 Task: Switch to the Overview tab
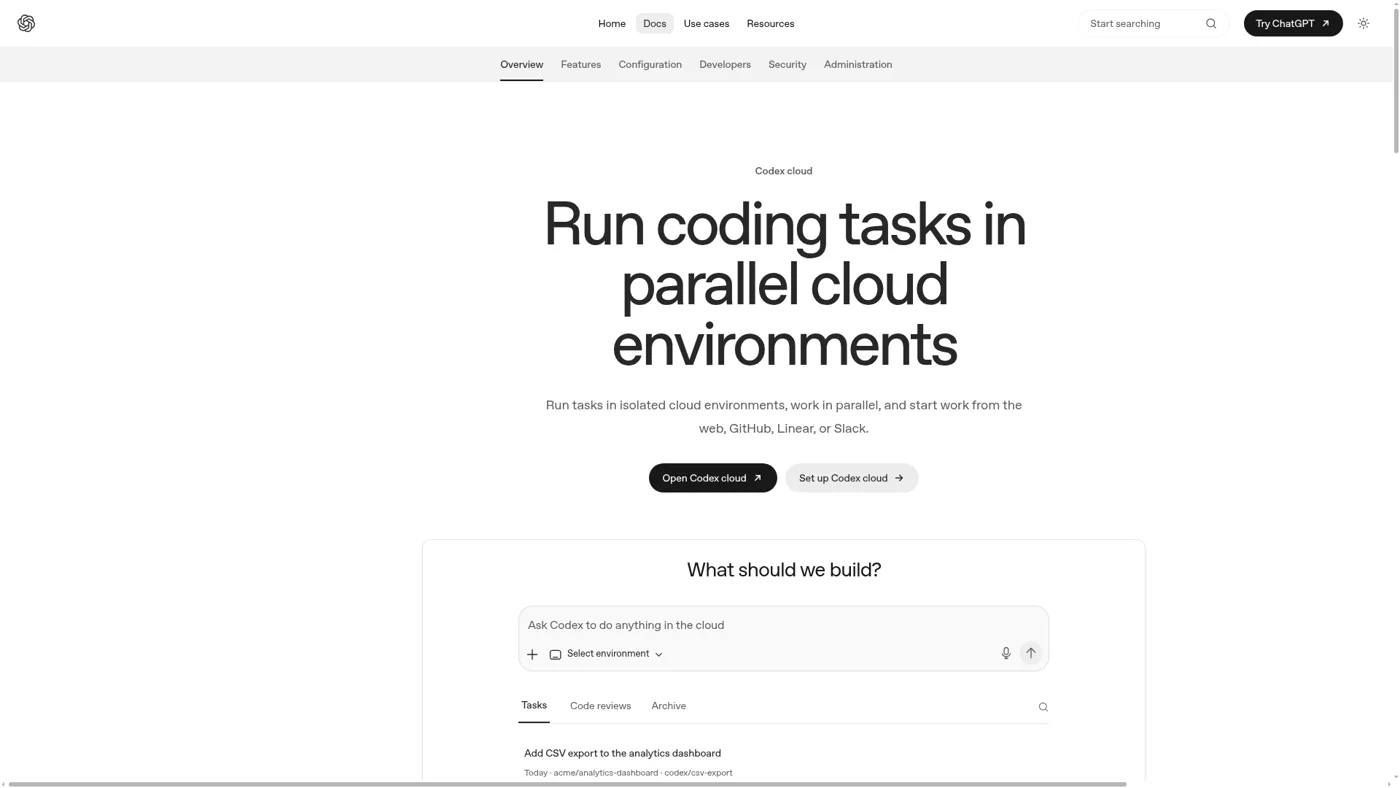click(522, 65)
